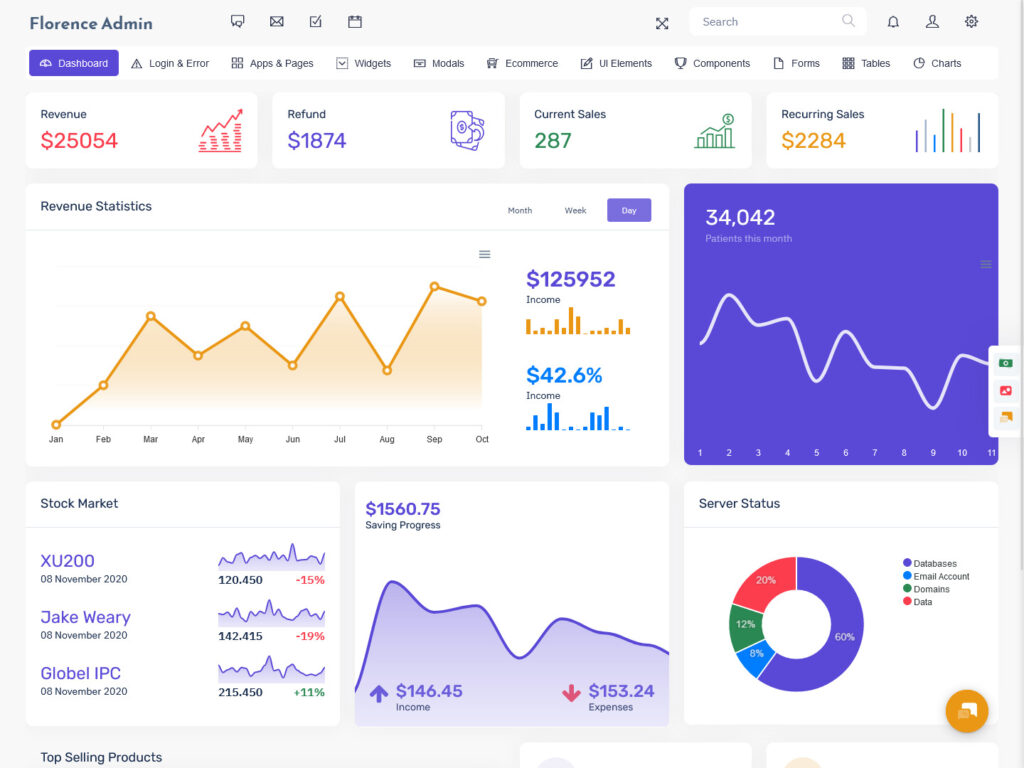The height and width of the screenshot is (768, 1024).
Task: Click the Florence Admin logo
Action: 91,24
